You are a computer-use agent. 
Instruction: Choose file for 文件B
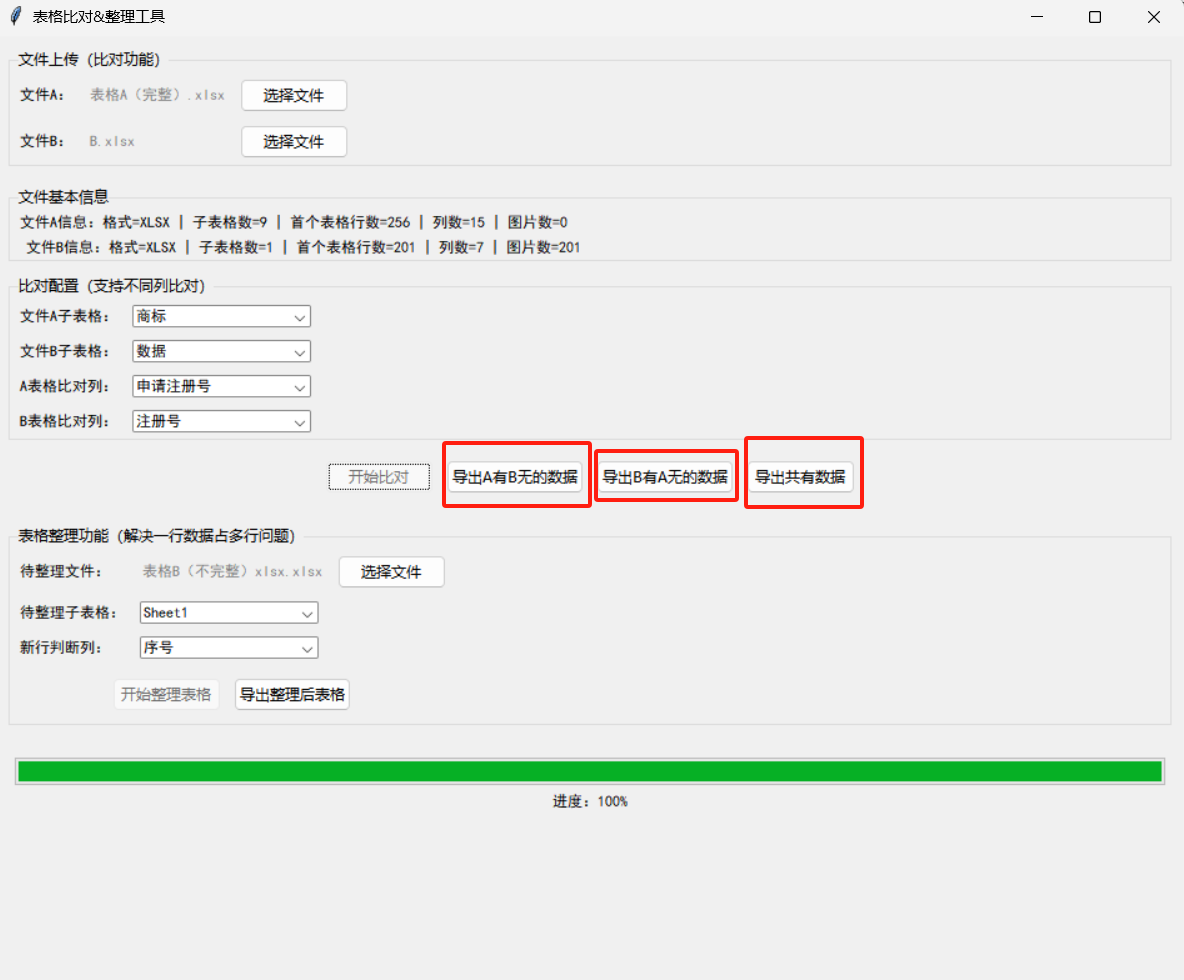tap(294, 142)
